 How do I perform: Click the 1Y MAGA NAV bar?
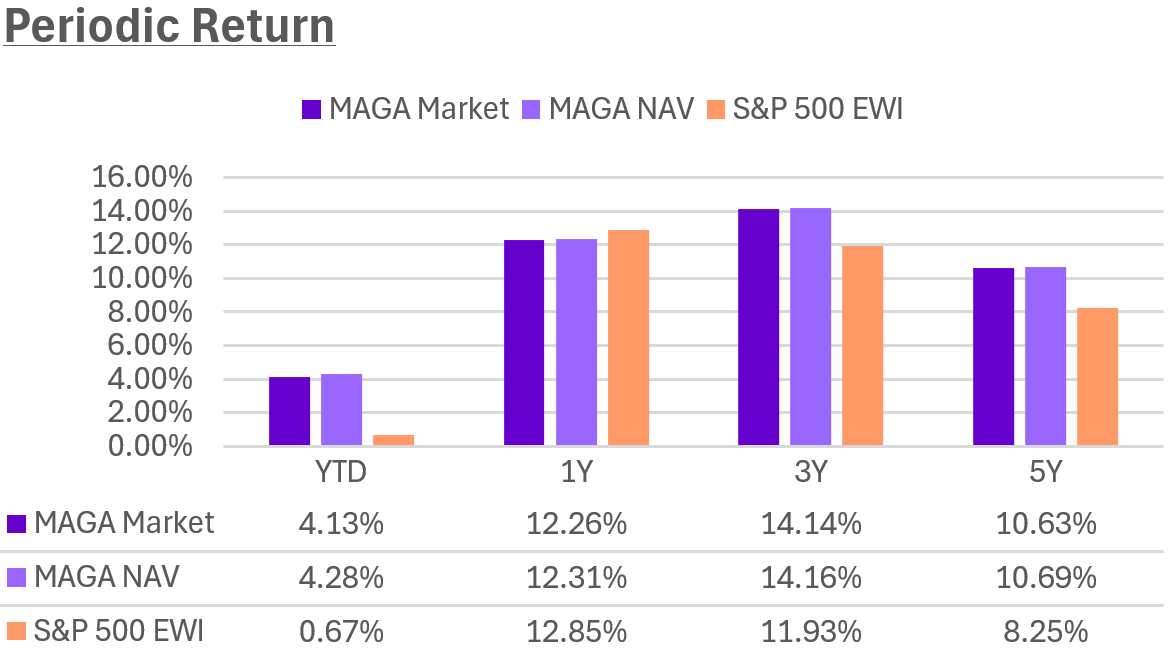577,342
